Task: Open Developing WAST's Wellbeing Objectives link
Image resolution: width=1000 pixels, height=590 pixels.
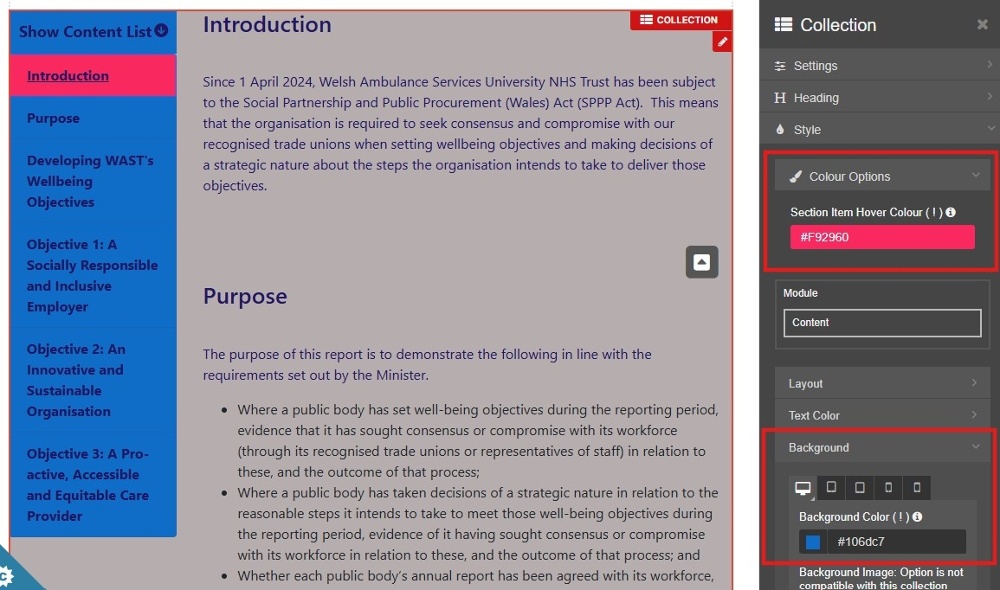Action: pos(90,181)
